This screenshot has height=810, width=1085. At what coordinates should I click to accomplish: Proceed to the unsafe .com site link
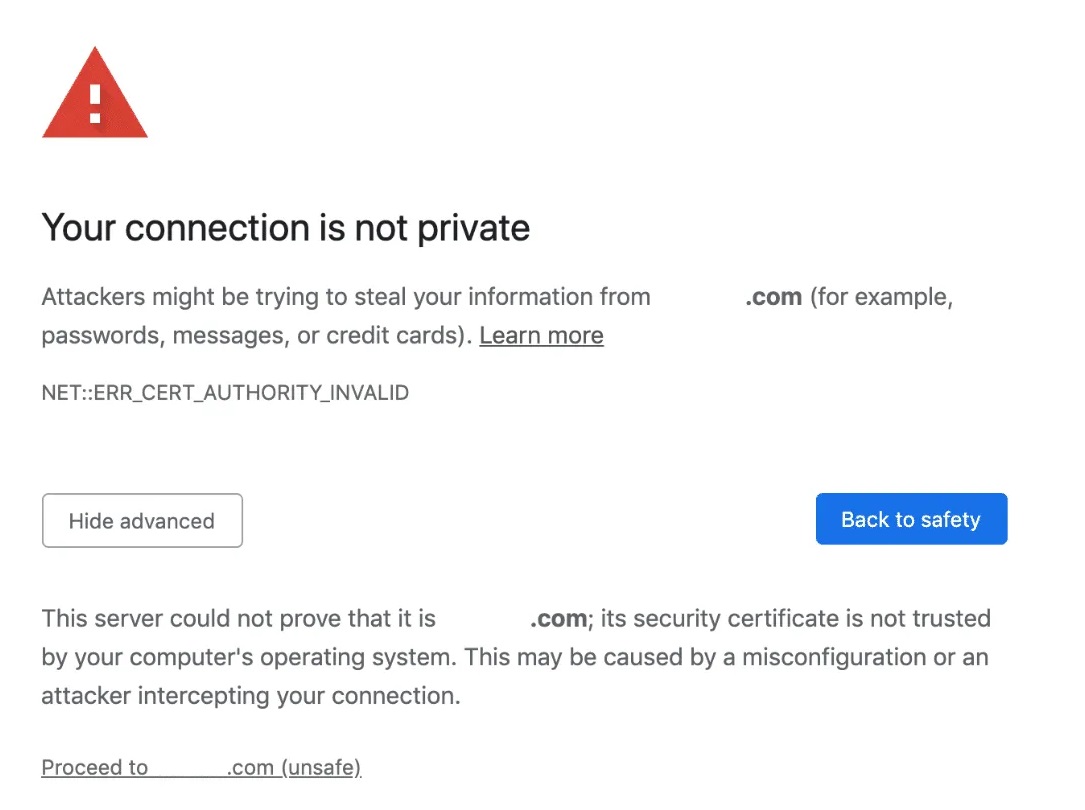point(200,768)
